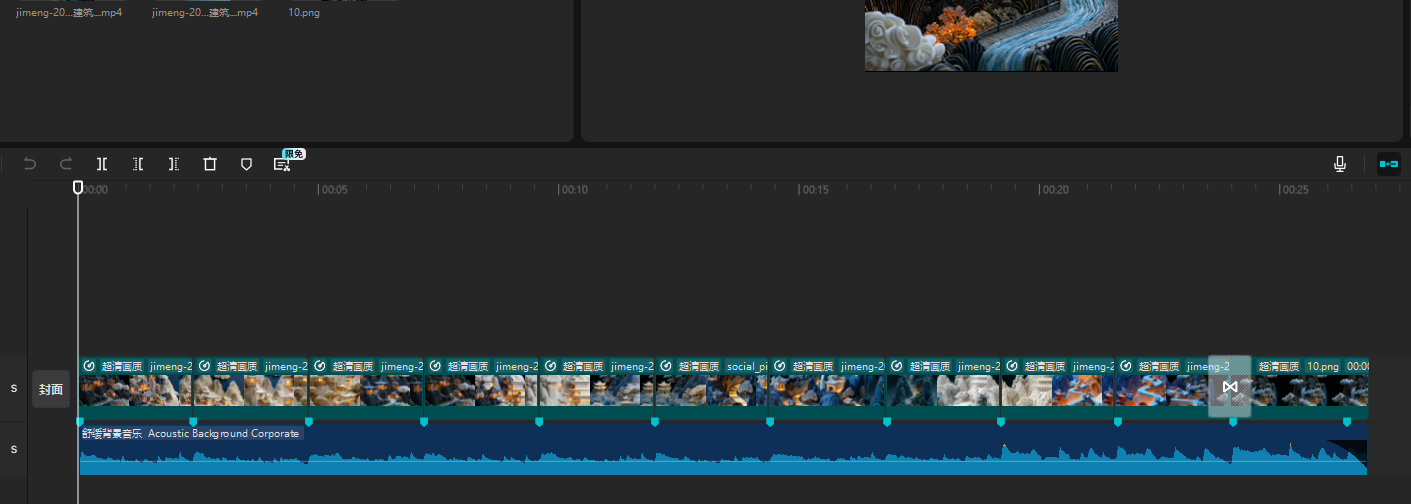Click the tool icon with 限免 badge

[282, 164]
